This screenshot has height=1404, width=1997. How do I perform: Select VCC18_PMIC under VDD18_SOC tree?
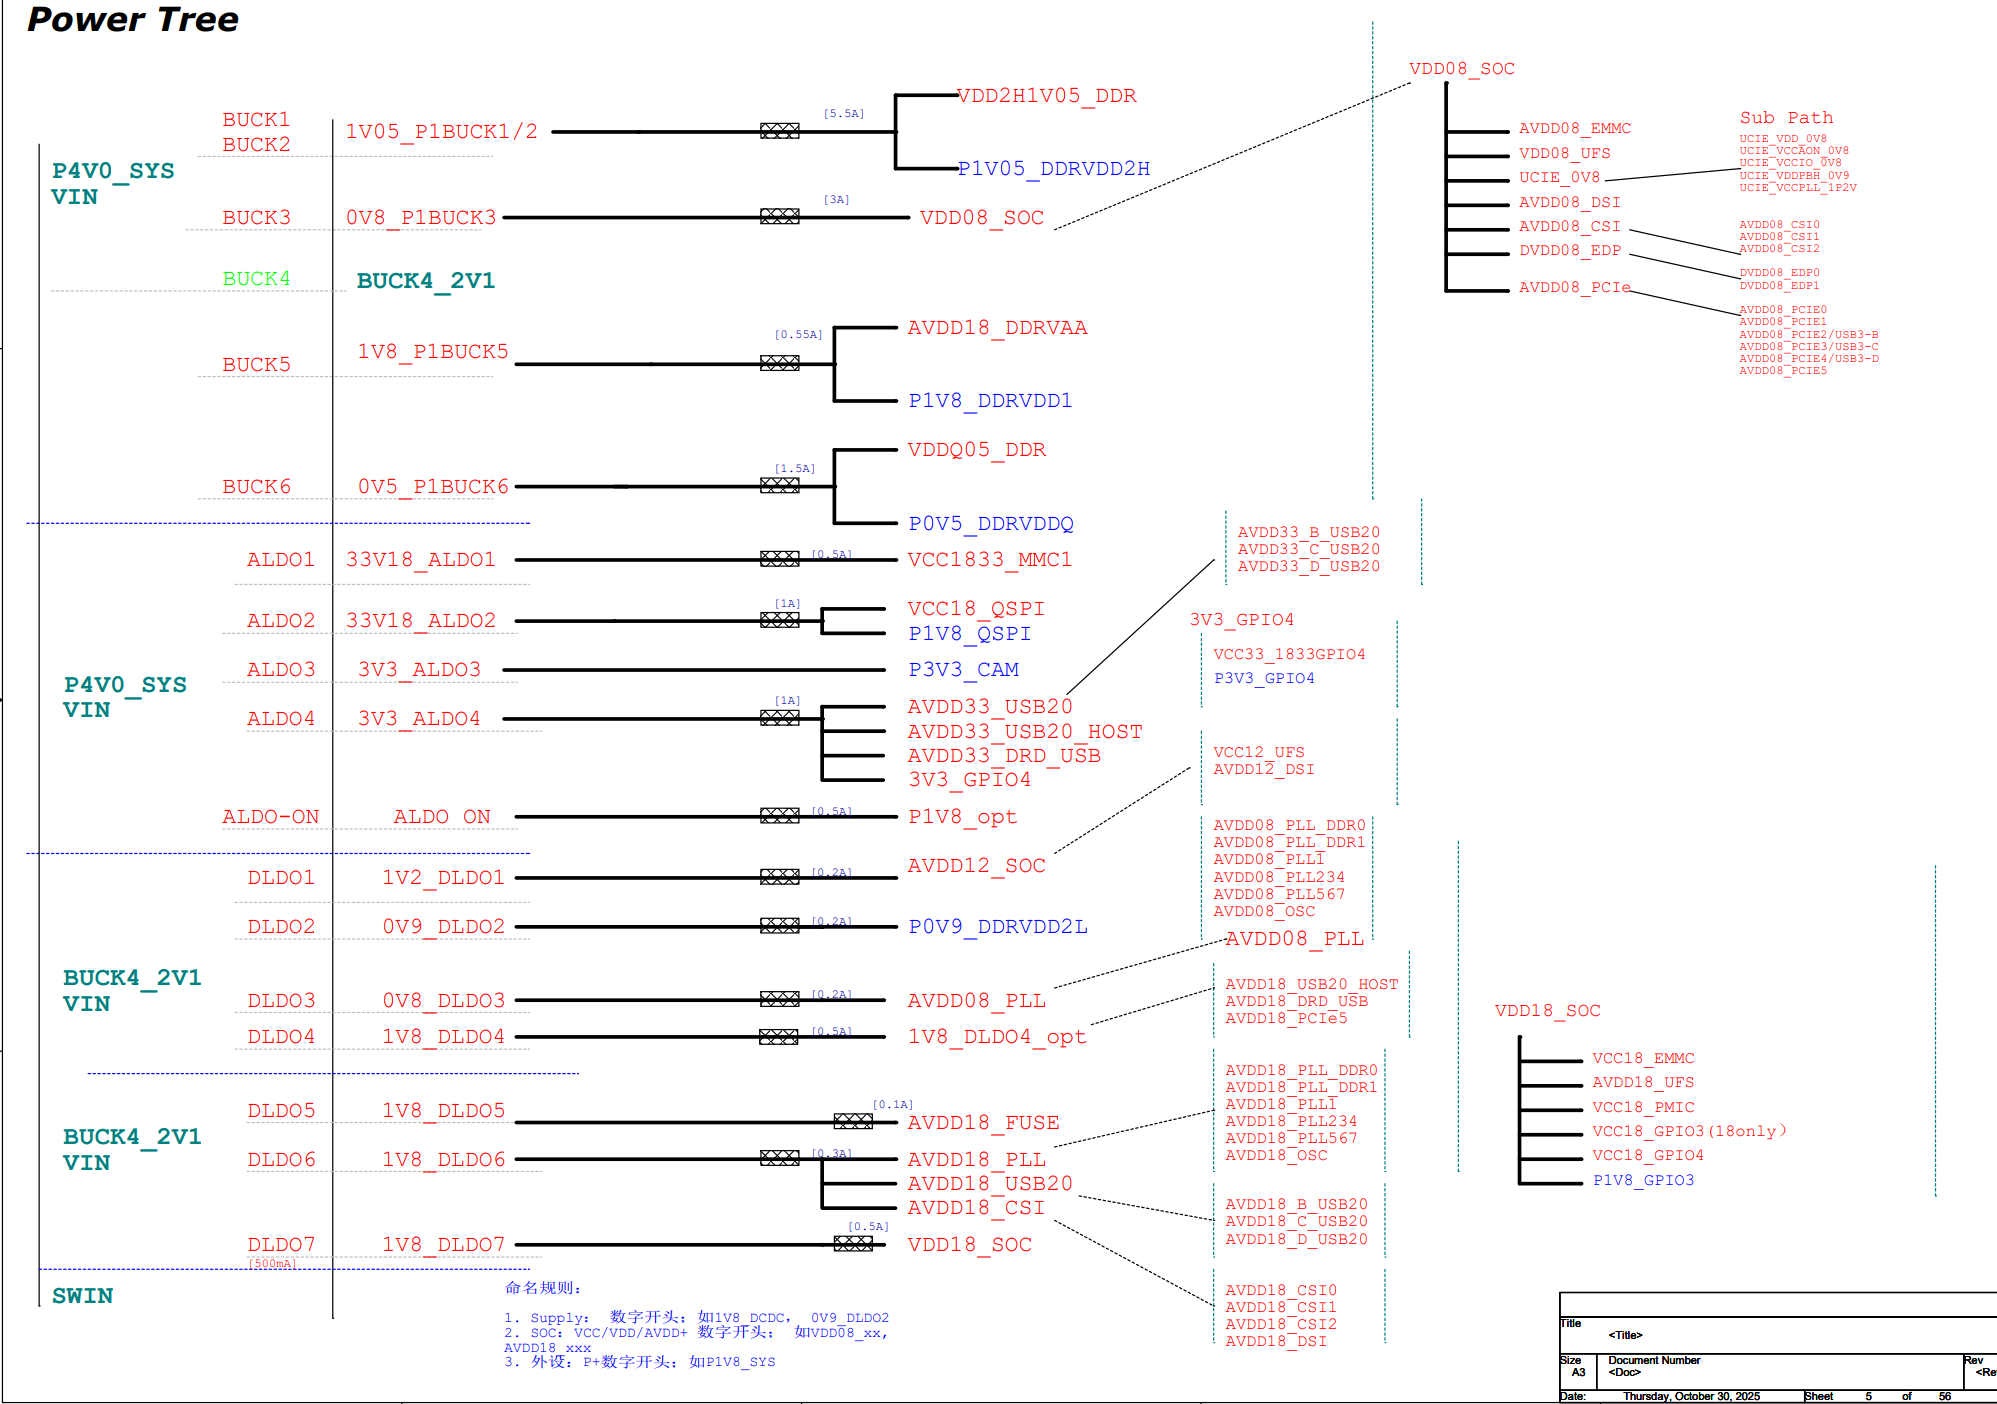coord(1643,1108)
